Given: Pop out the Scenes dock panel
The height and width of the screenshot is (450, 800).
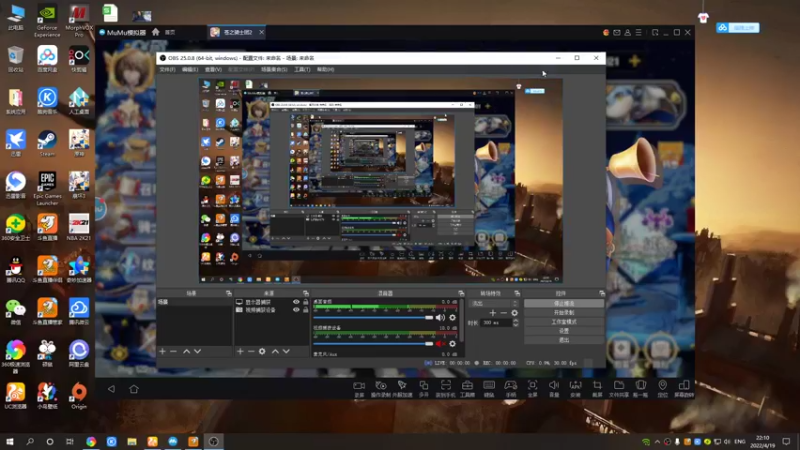Looking at the screenshot, I should click(229, 293).
